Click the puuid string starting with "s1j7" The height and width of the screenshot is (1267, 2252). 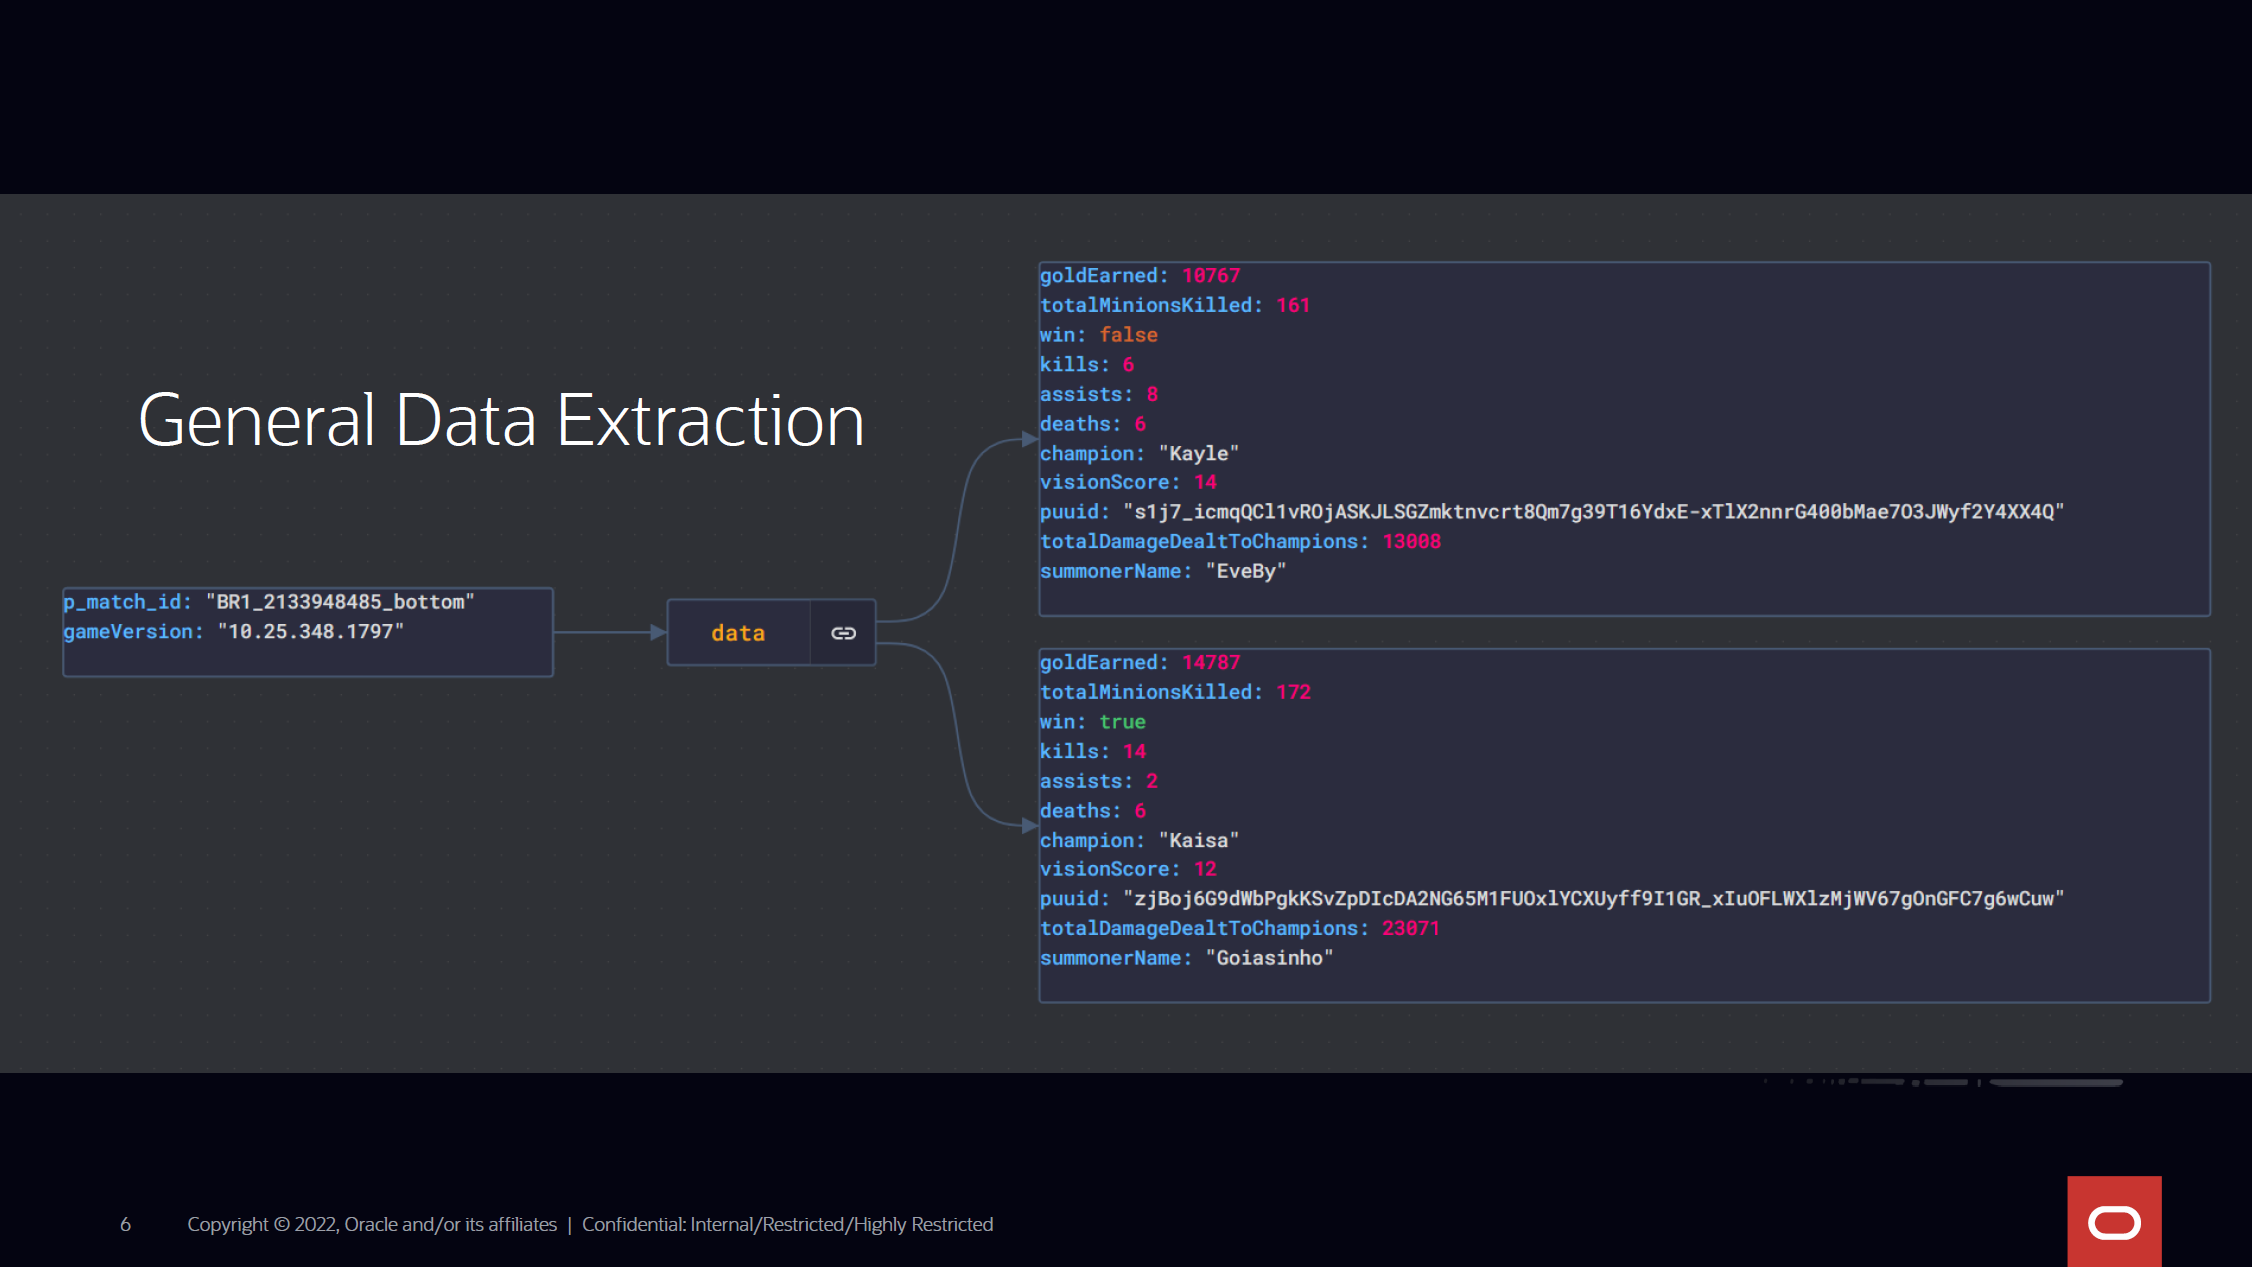point(1593,512)
